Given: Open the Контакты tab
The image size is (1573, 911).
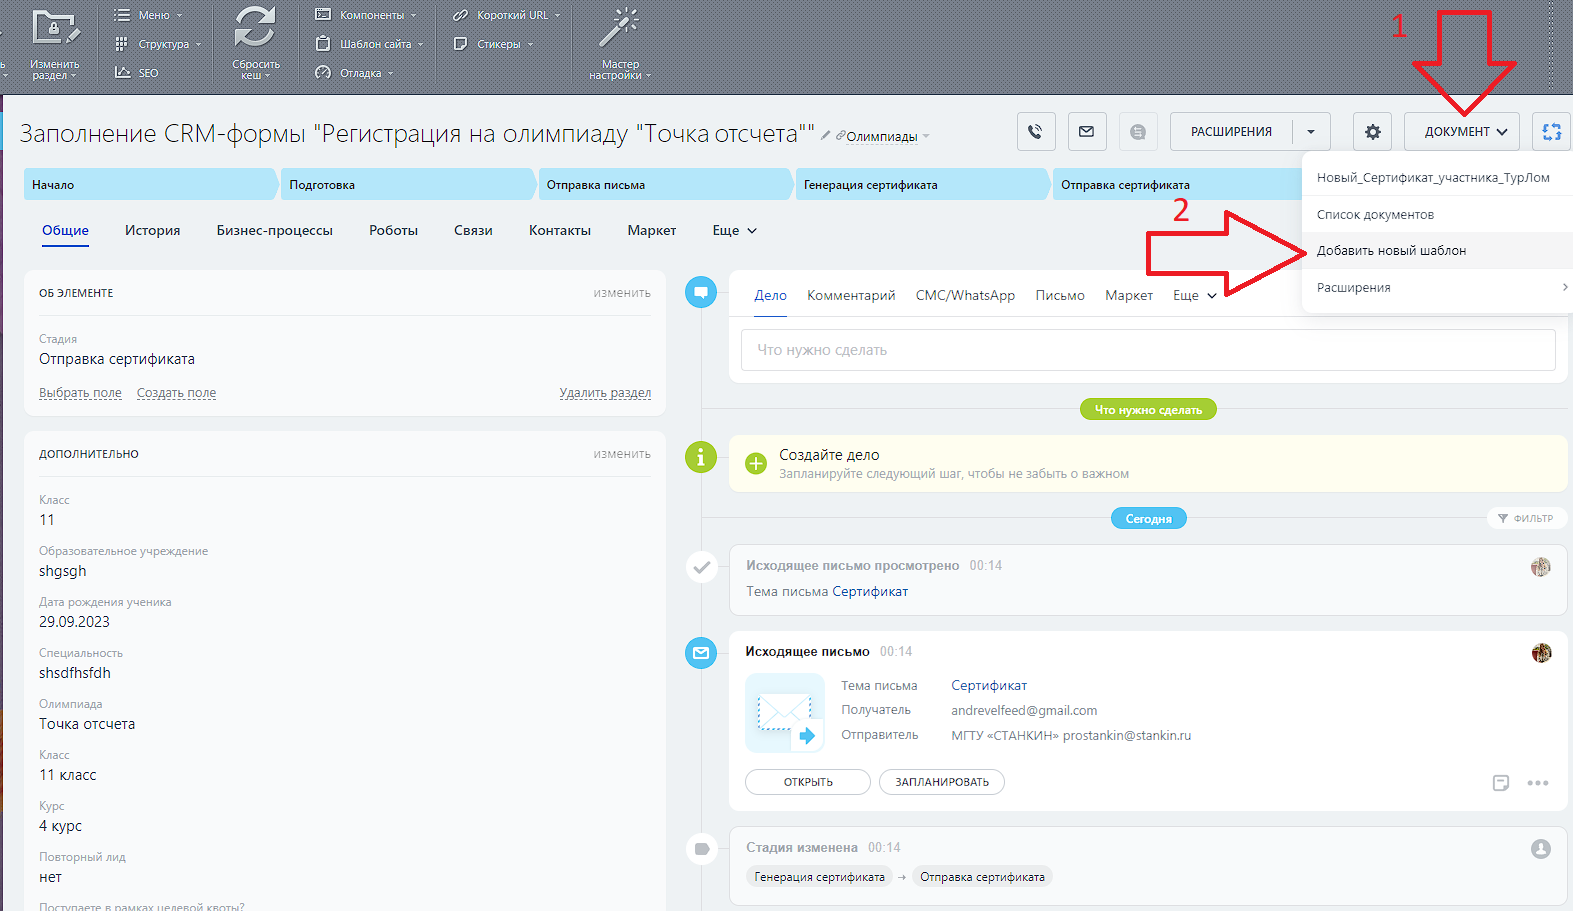Looking at the screenshot, I should pyautogui.click(x=560, y=230).
